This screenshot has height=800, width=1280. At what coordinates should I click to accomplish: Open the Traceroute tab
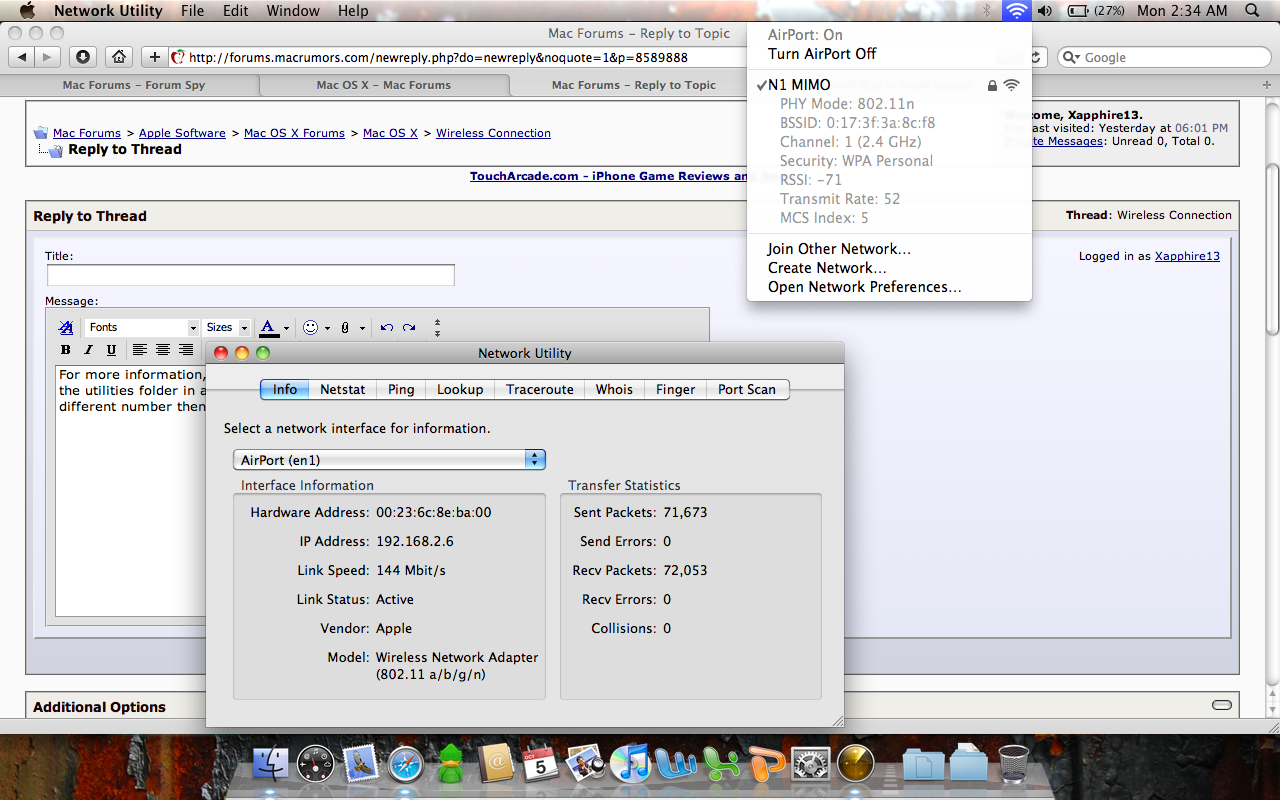(539, 389)
